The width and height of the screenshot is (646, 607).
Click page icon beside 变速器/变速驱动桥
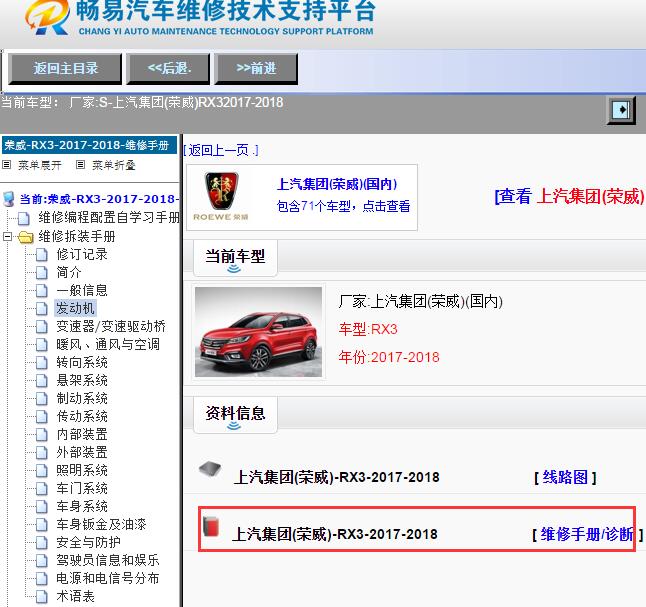42,326
